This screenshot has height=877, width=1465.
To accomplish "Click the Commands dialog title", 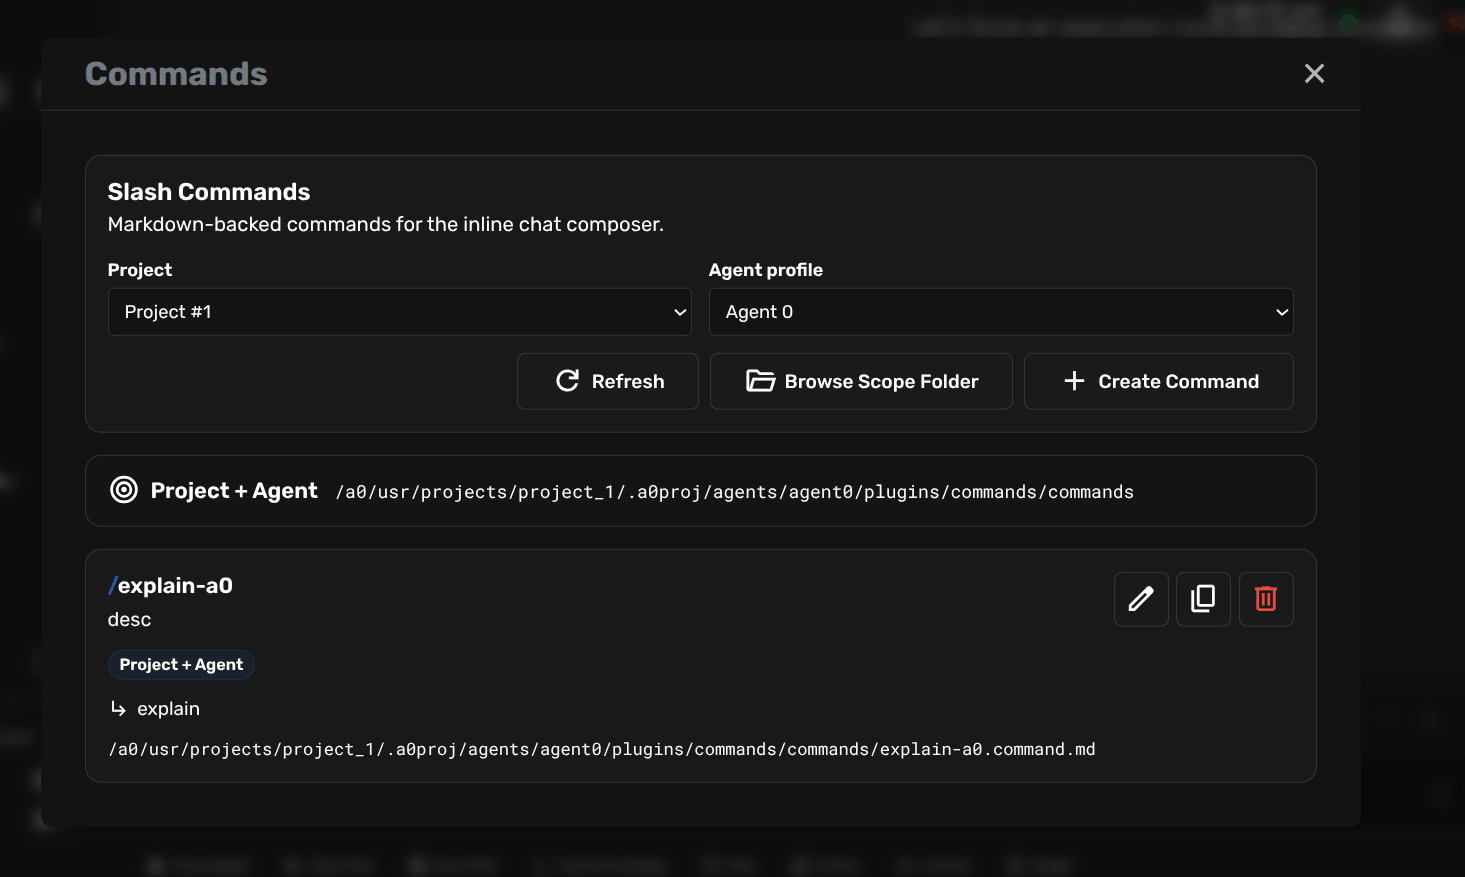I will tap(176, 74).
